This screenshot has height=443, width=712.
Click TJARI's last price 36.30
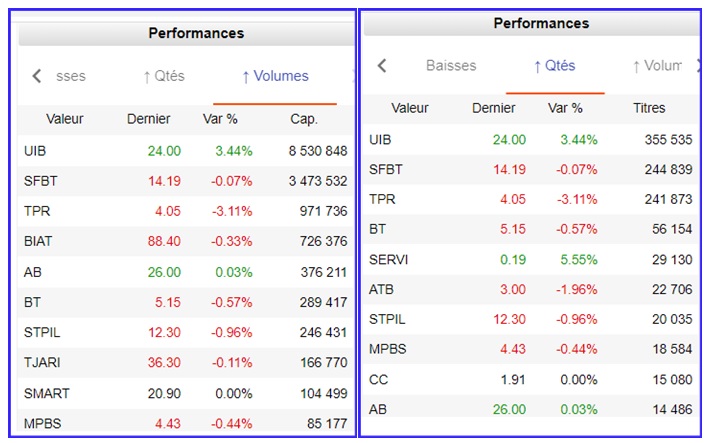click(163, 362)
